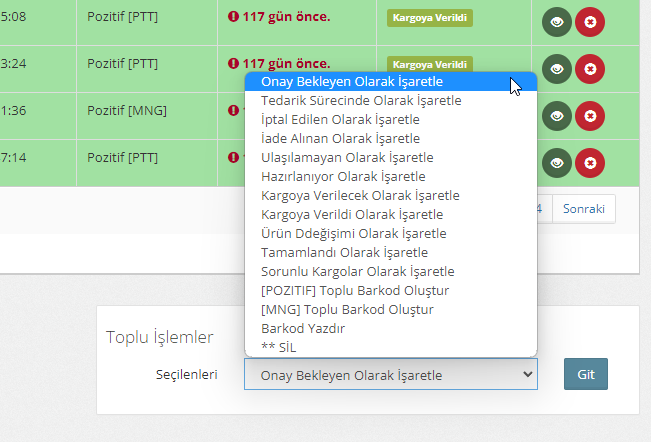This screenshot has height=442, width=651.
Task: Click the eye icon in the last row
Action: (x=558, y=162)
